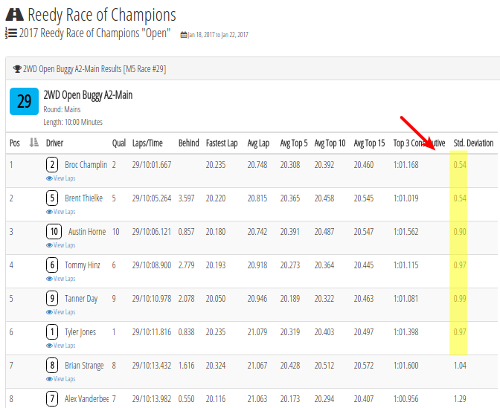Viewport: 500px width, 408px height.
Task: Show View Laps under Tanner Day
Action: pos(61,312)
